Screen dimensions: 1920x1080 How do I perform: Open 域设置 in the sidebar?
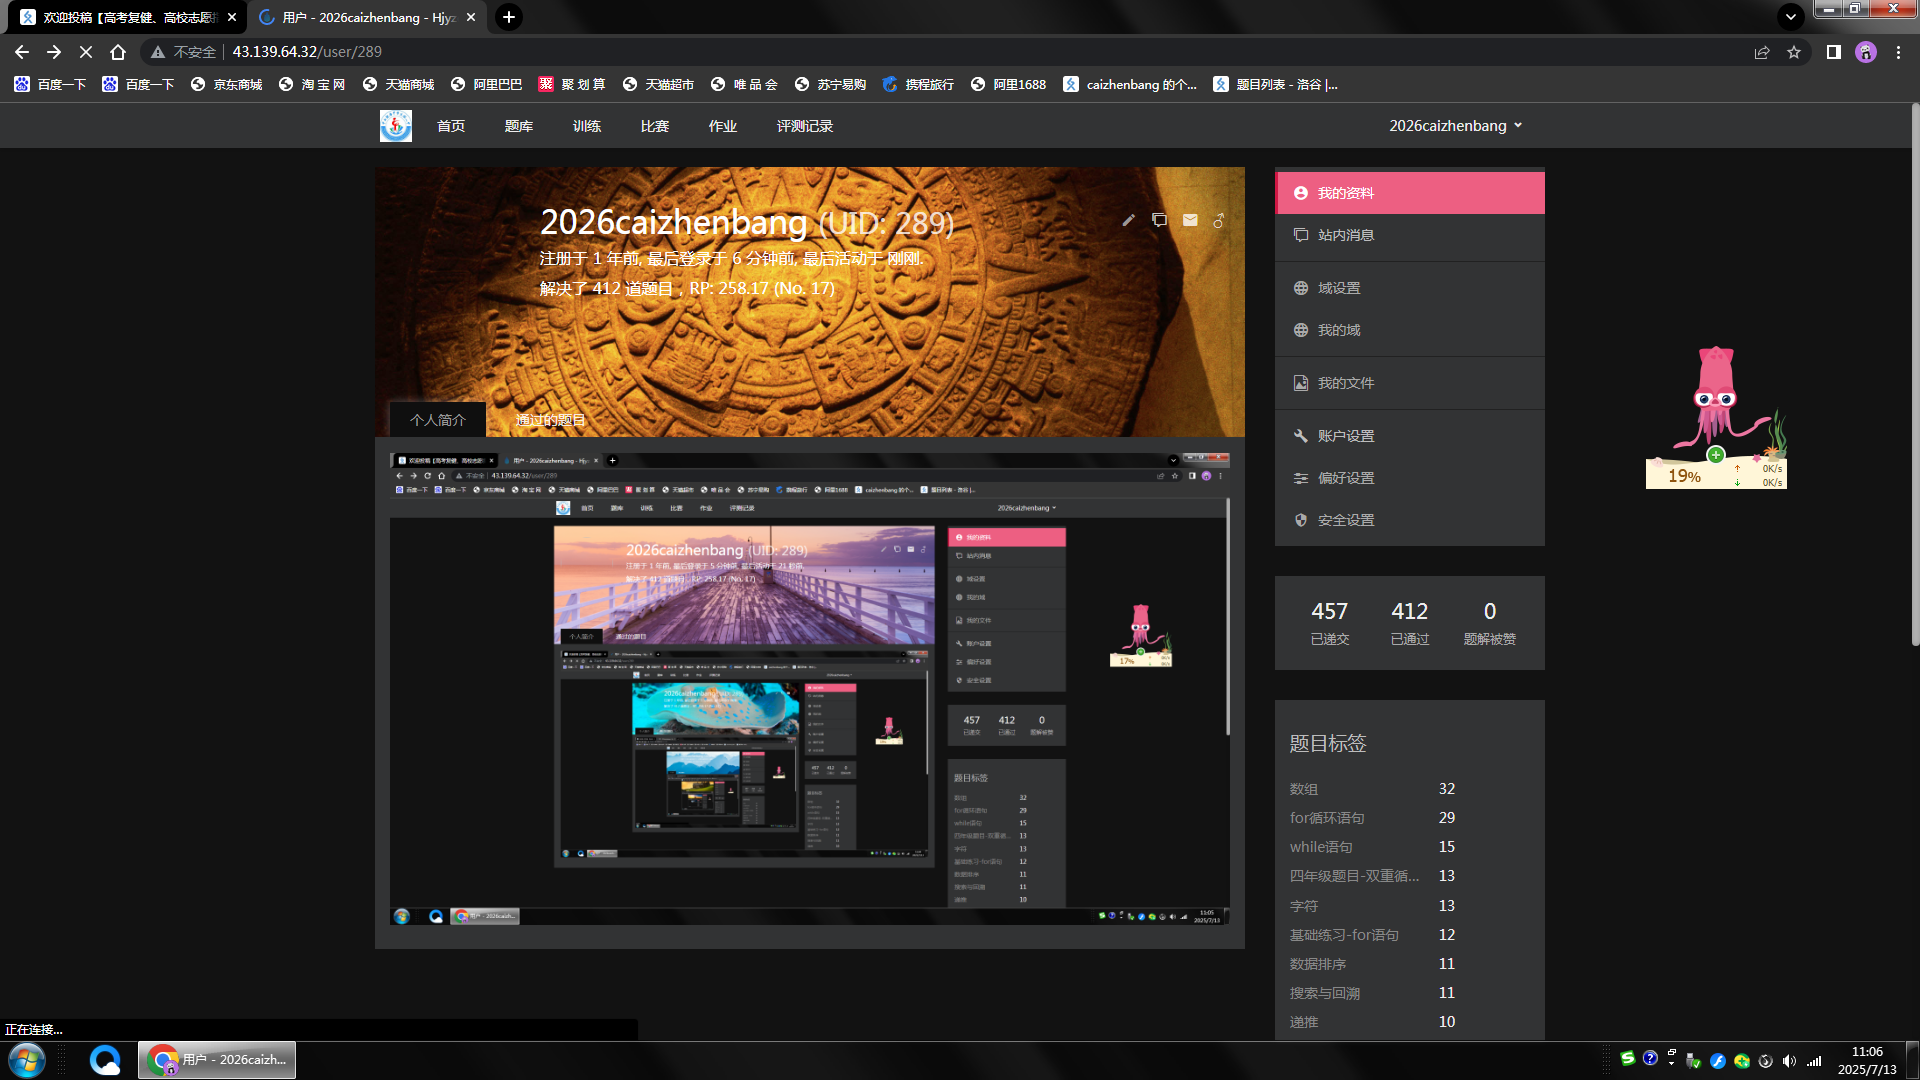[x=1410, y=288]
